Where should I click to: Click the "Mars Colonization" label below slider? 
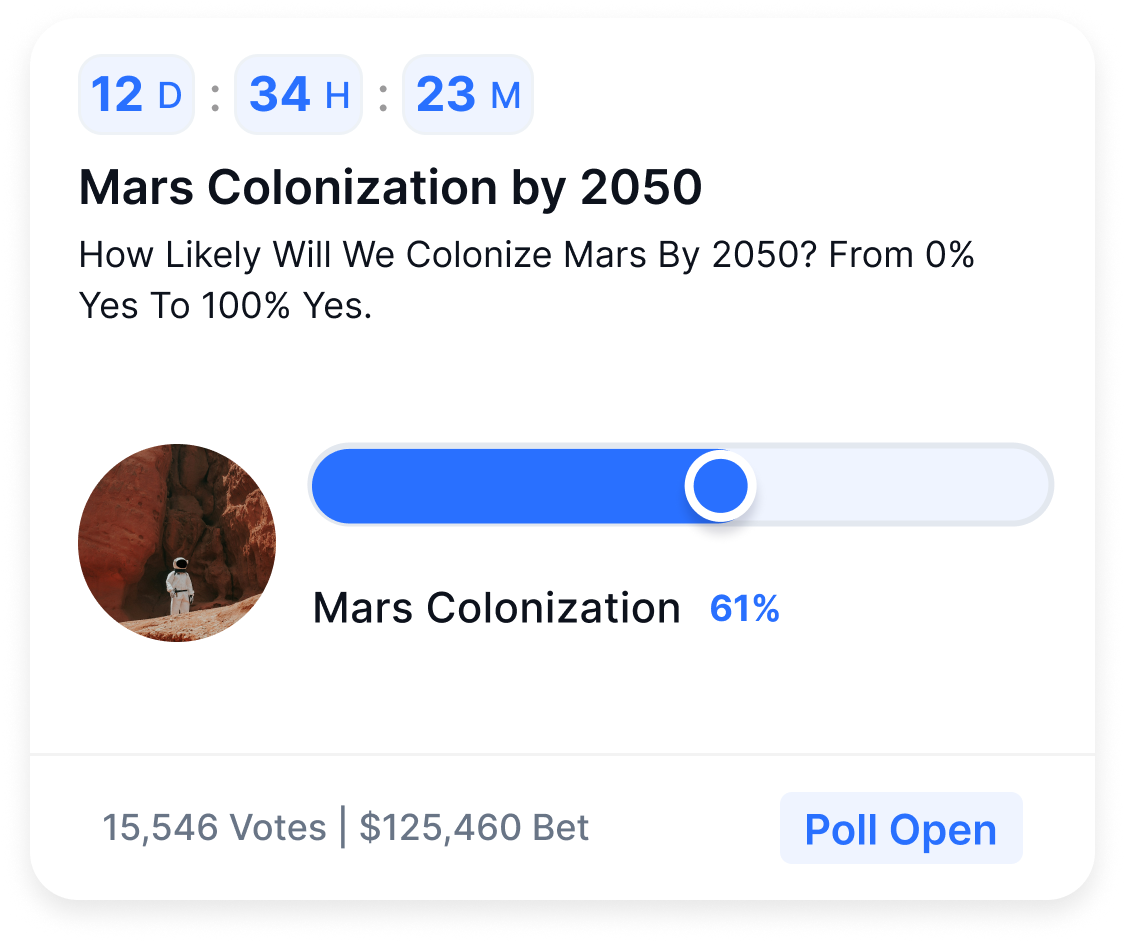click(496, 608)
